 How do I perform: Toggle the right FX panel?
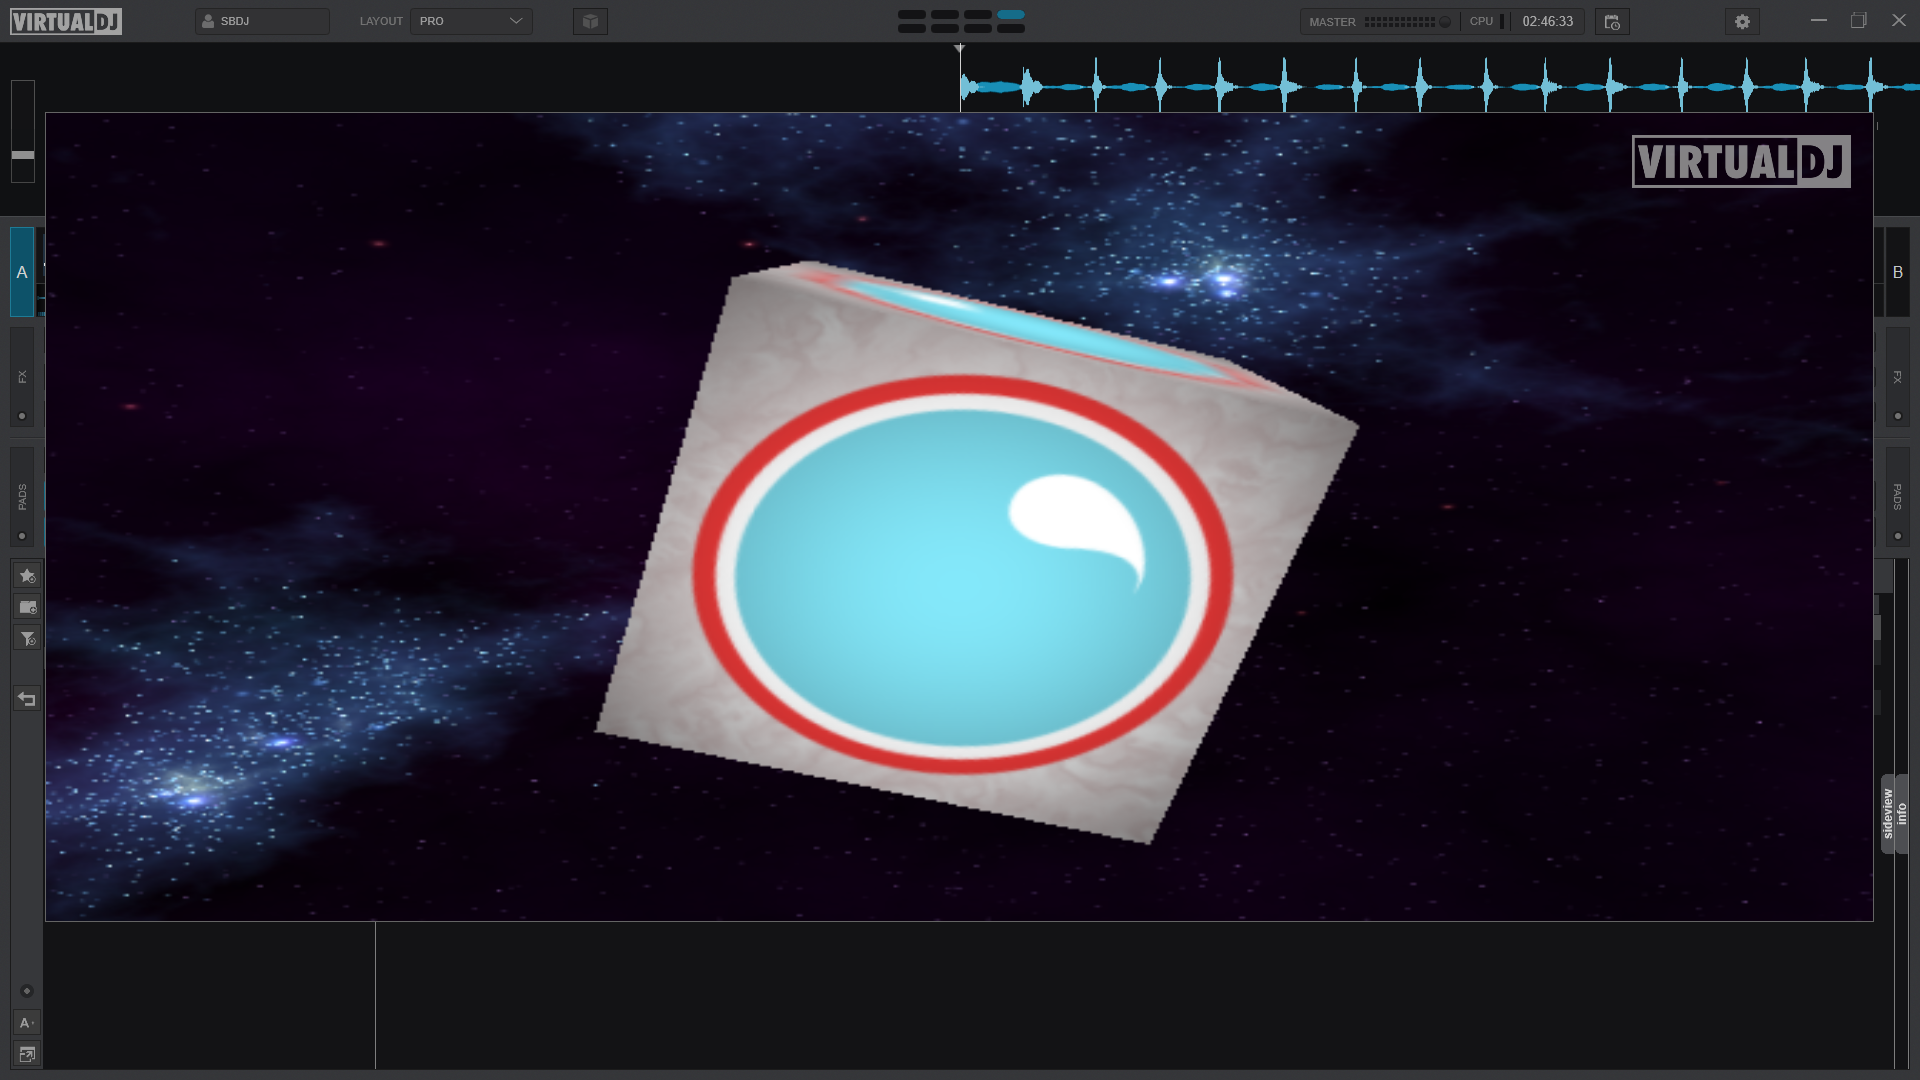(x=1897, y=377)
